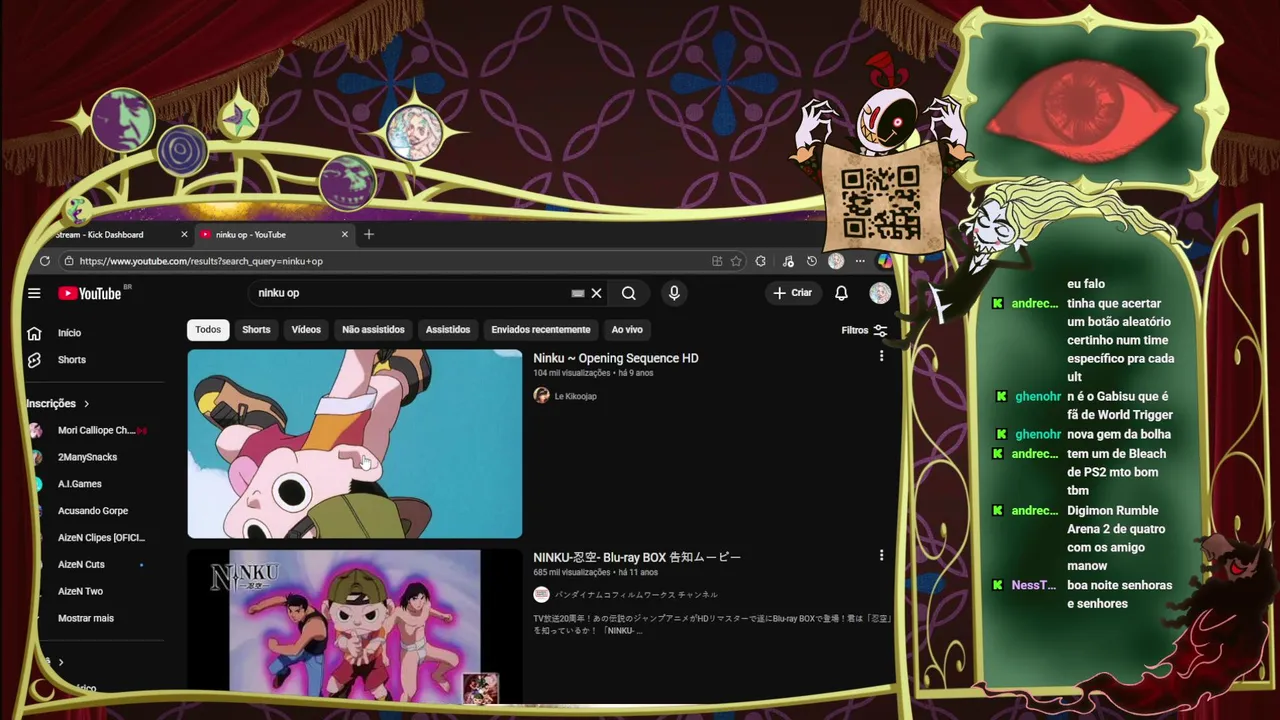1280x720 pixels.
Task: View site info lock icon in address bar
Action: click(69, 261)
